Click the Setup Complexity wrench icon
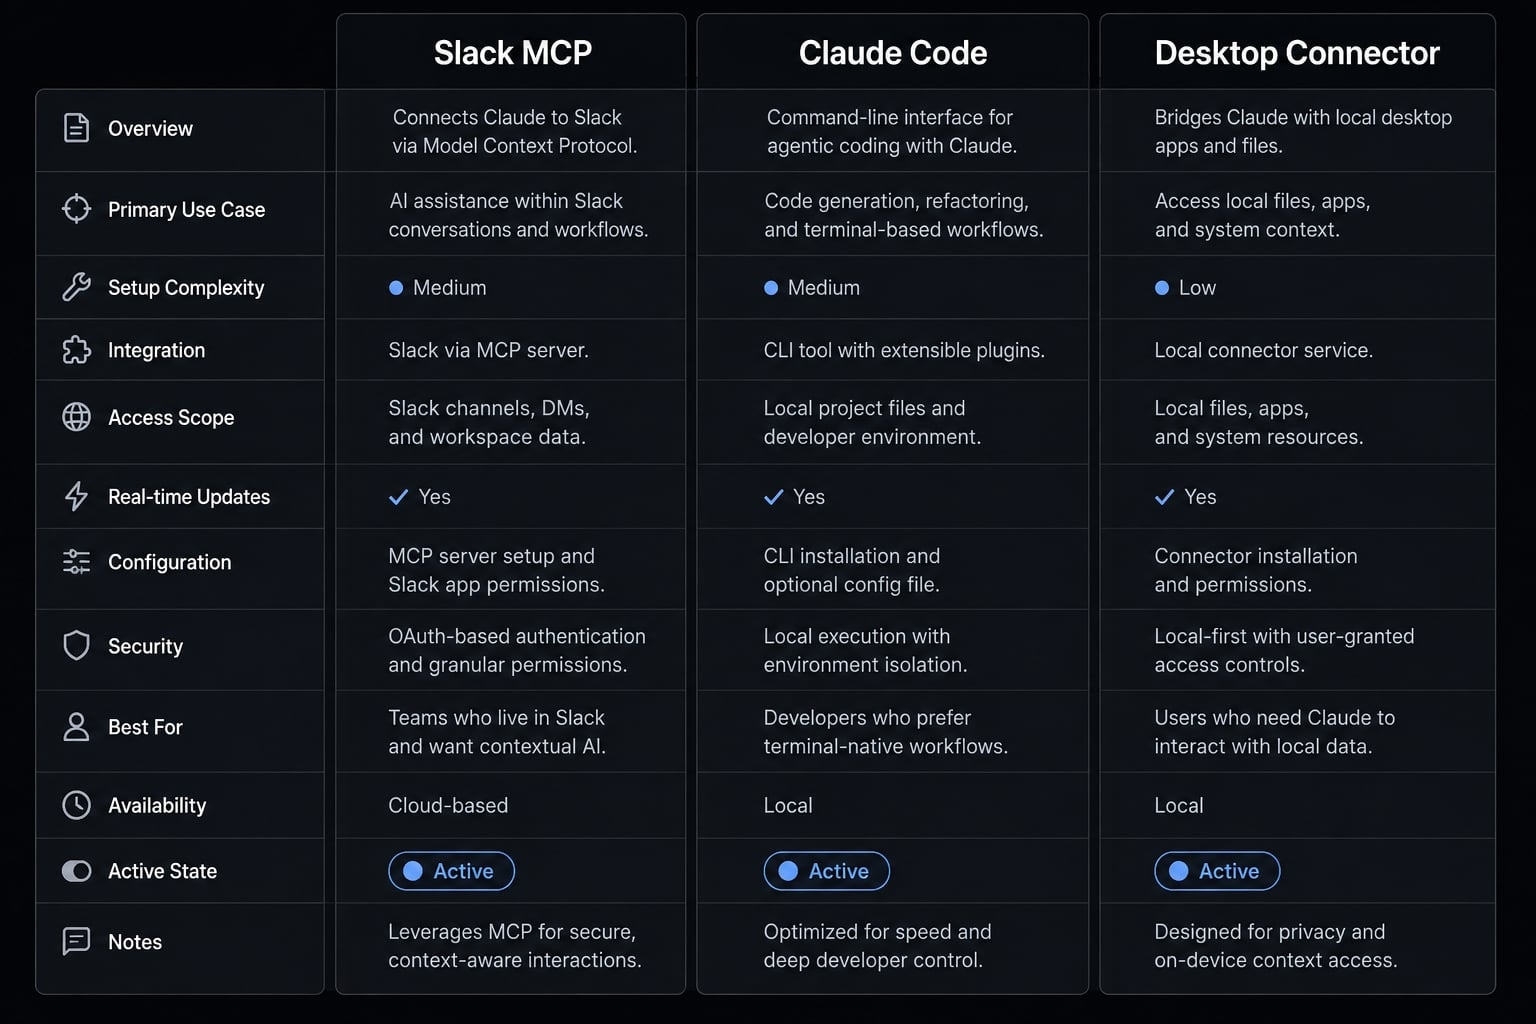Image resolution: width=1536 pixels, height=1024 pixels. pos(76,287)
